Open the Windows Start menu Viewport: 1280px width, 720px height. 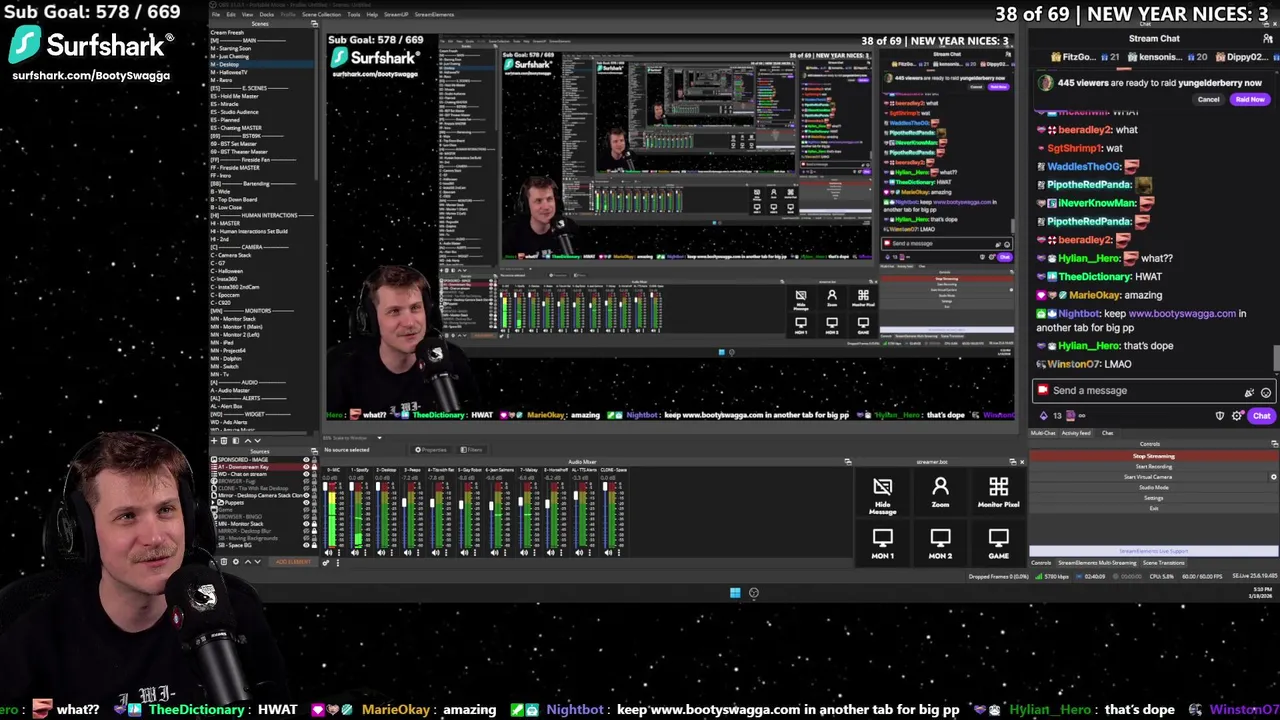(x=735, y=593)
